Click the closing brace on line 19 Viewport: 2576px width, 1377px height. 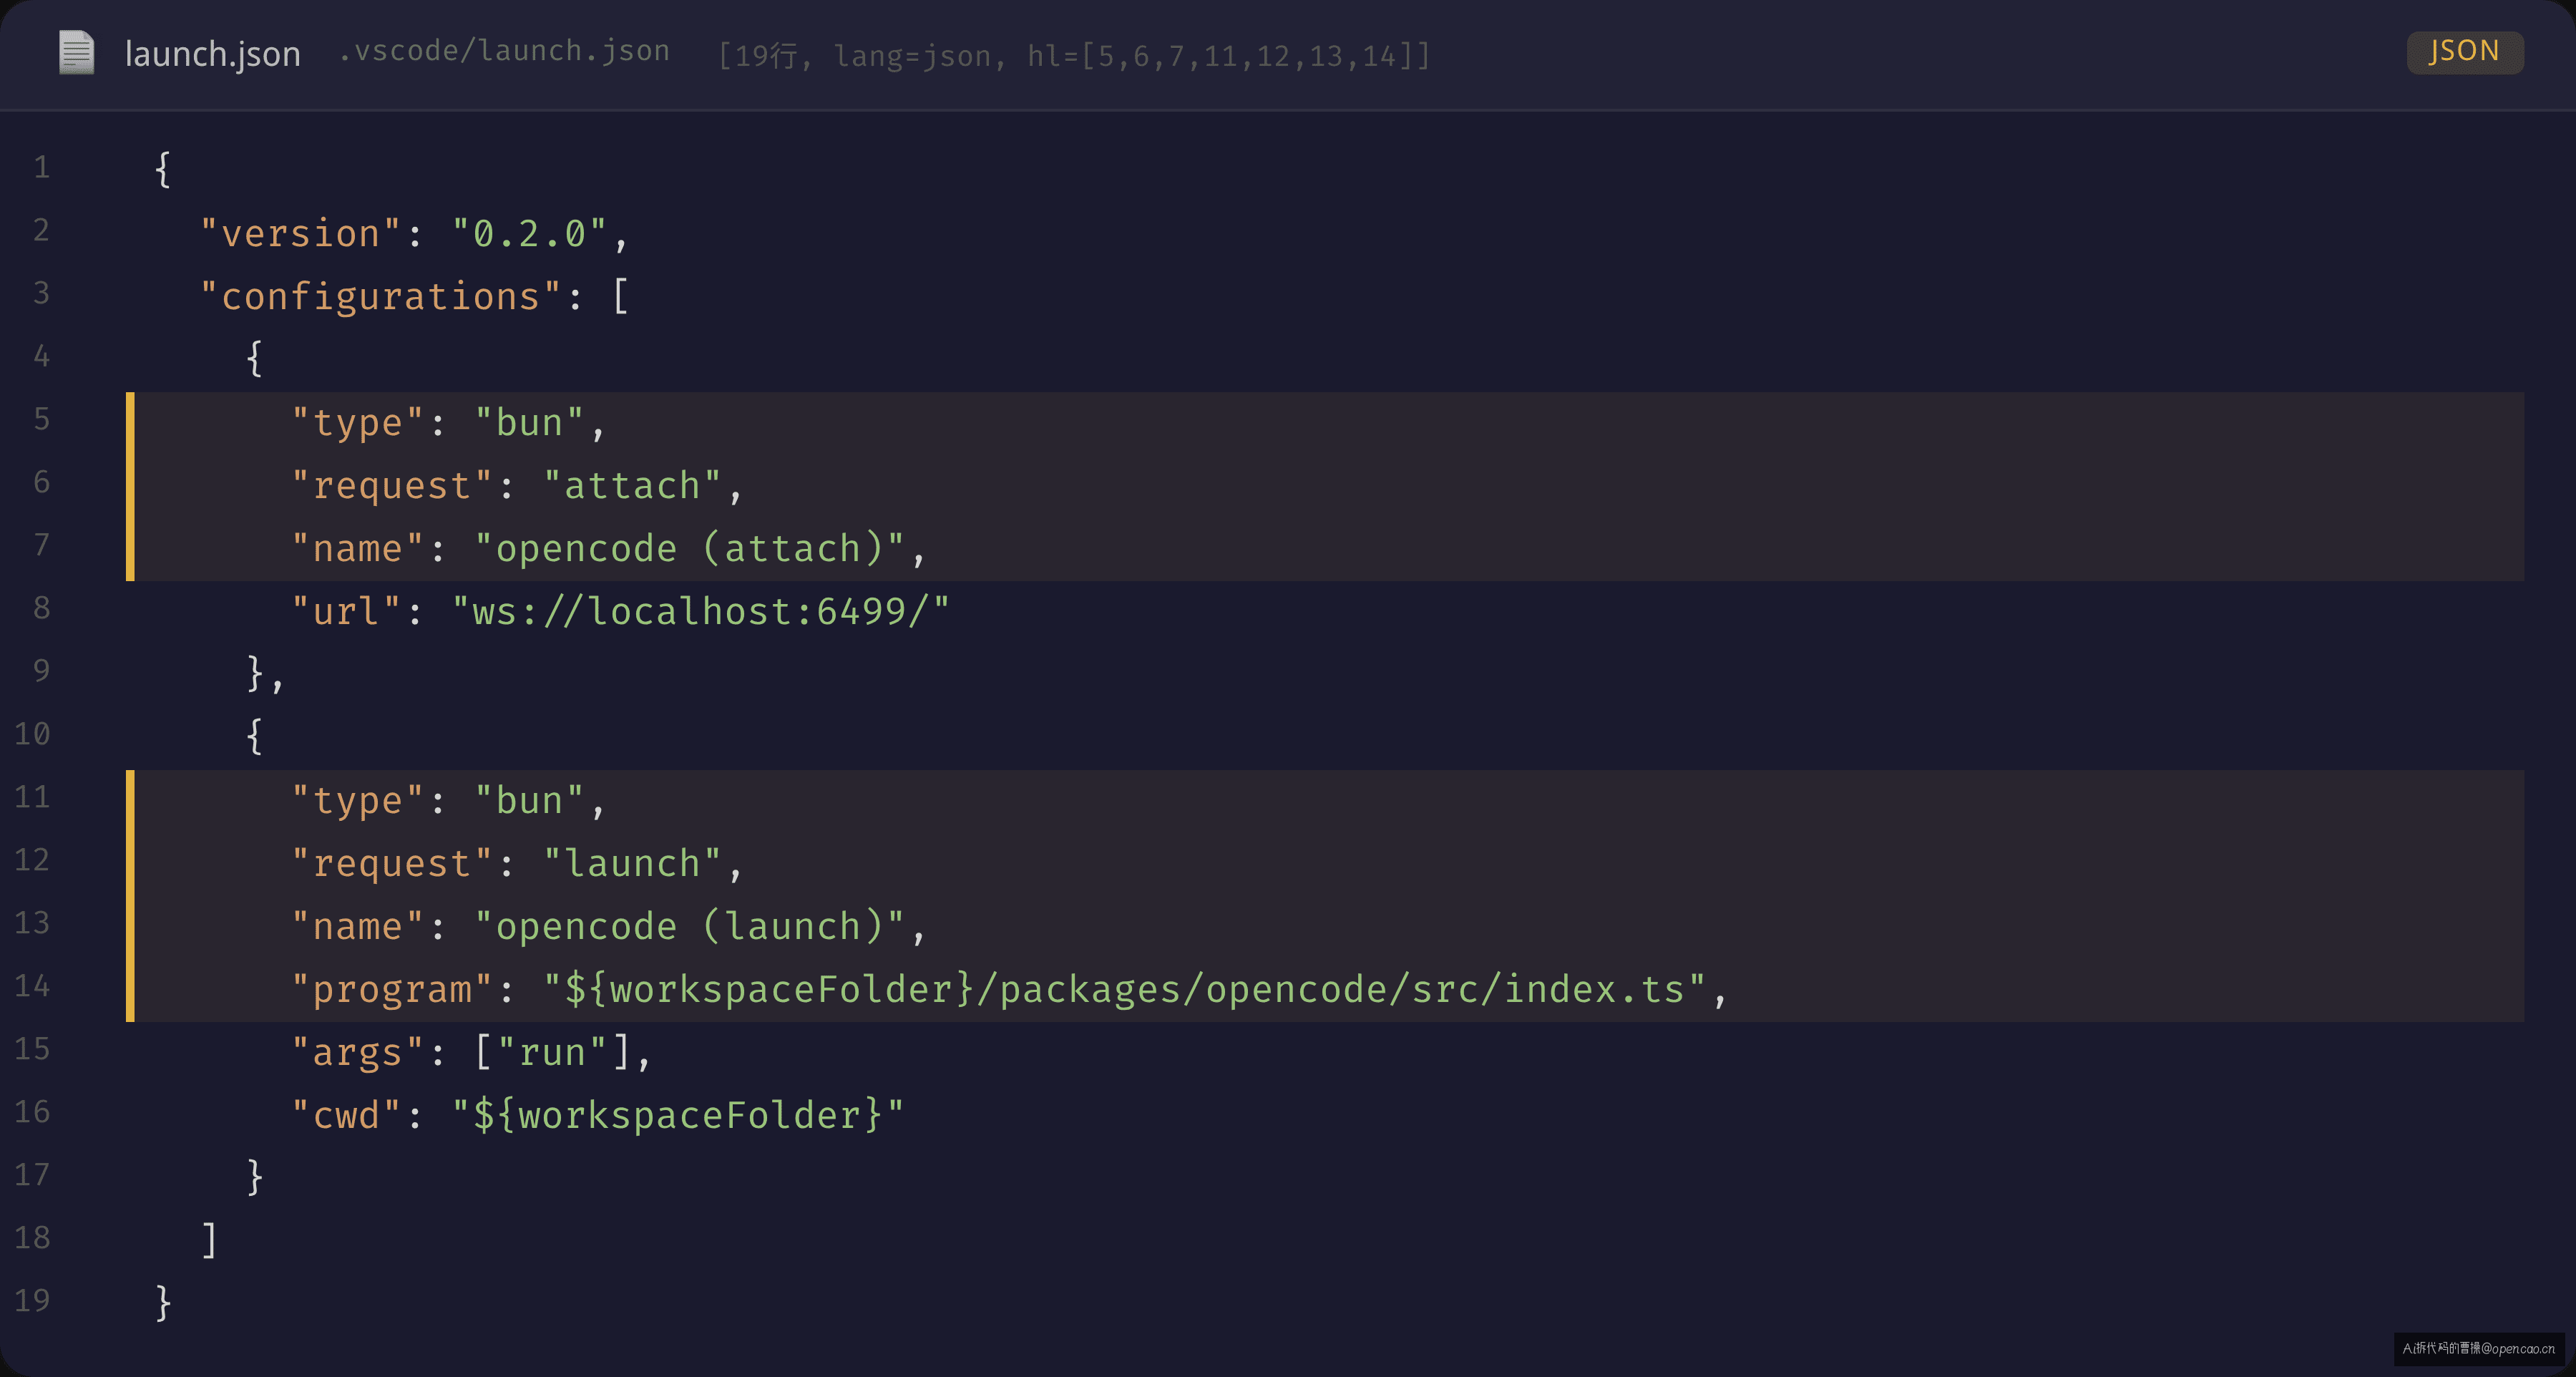tap(164, 1304)
